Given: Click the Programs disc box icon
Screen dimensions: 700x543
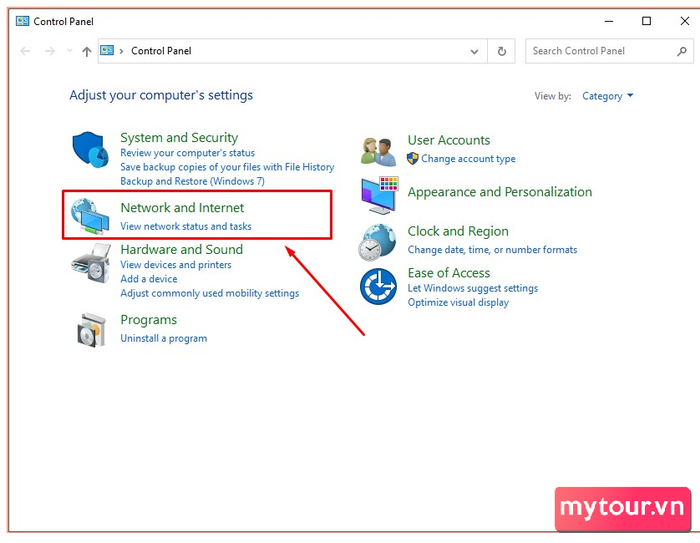Looking at the screenshot, I should click(92, 330).
